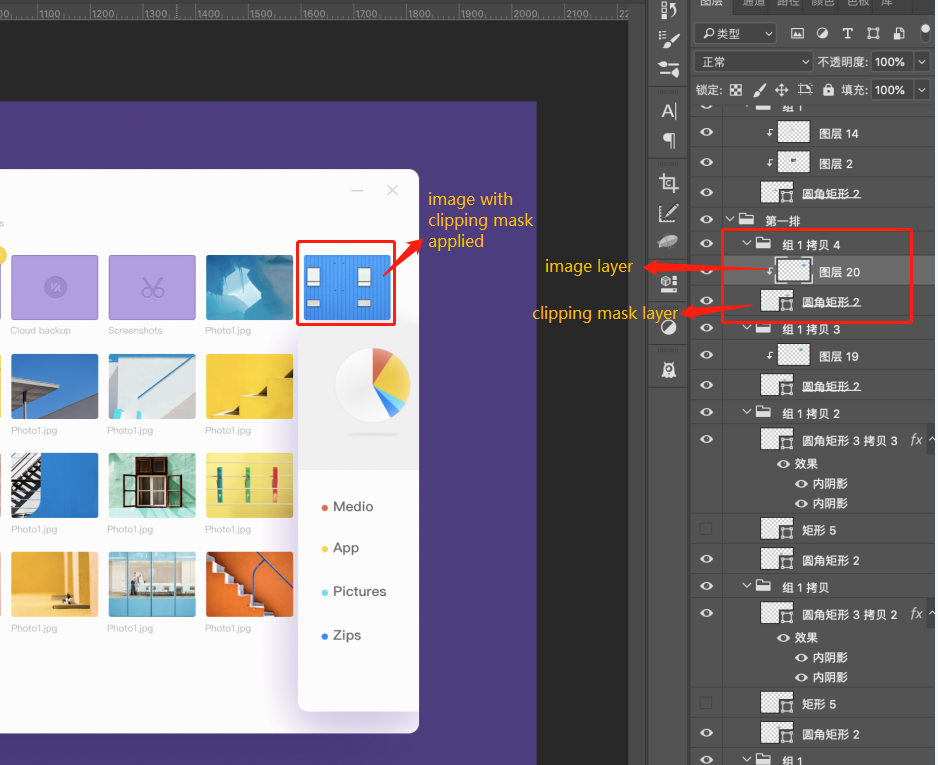Click the ice cave photo thumbnail on canvas
938x765 pixels.
[249, 287]
